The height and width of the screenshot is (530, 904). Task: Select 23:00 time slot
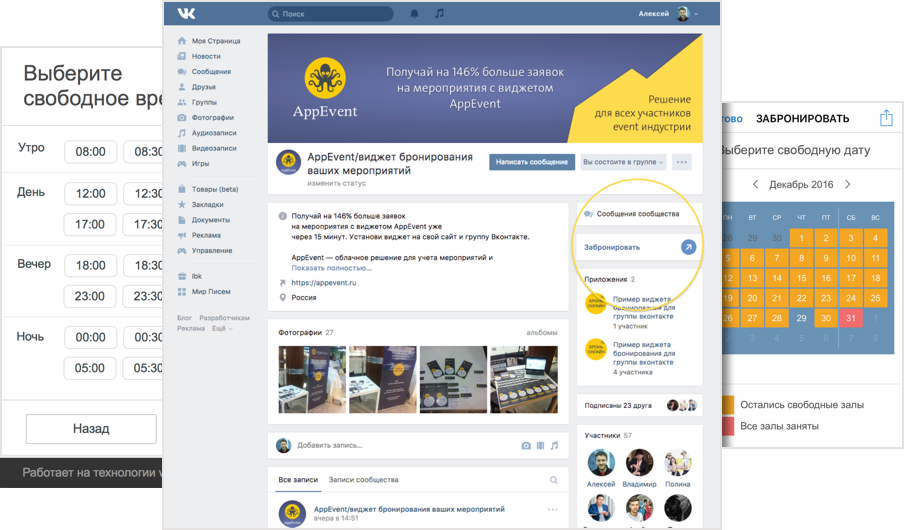point(90,296)
